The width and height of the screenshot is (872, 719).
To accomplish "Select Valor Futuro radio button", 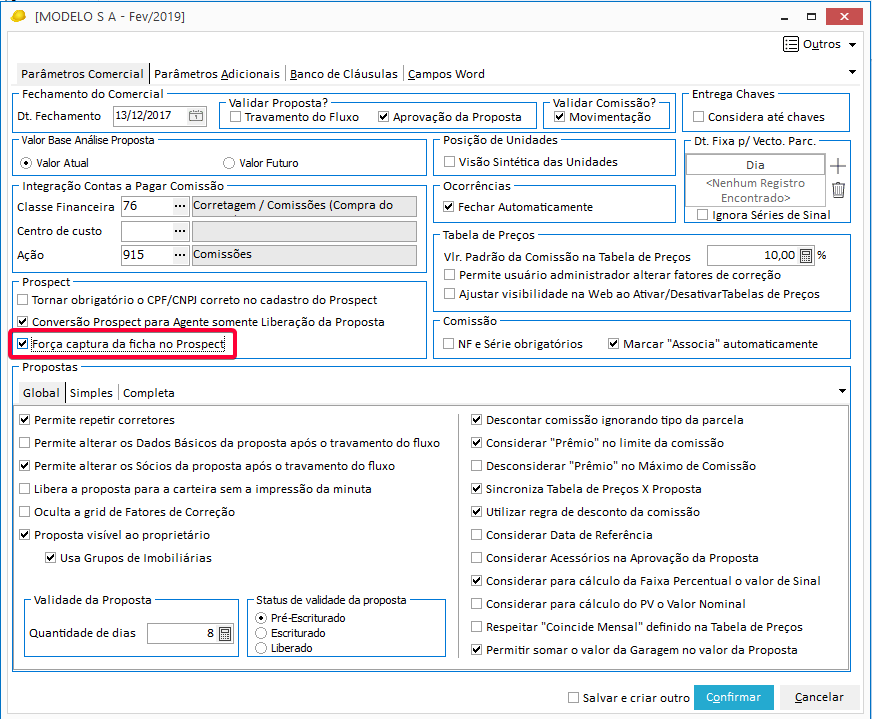I will click(229, 163).
